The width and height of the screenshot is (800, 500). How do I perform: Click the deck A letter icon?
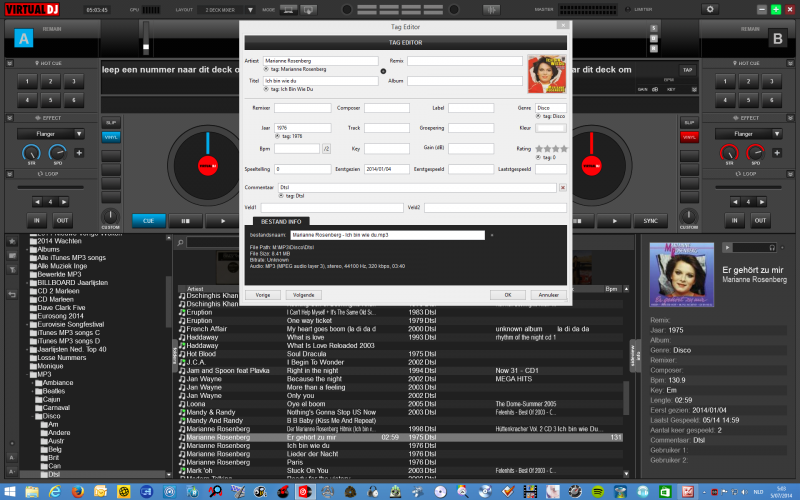pyautogui.click(x=23, y=38)
